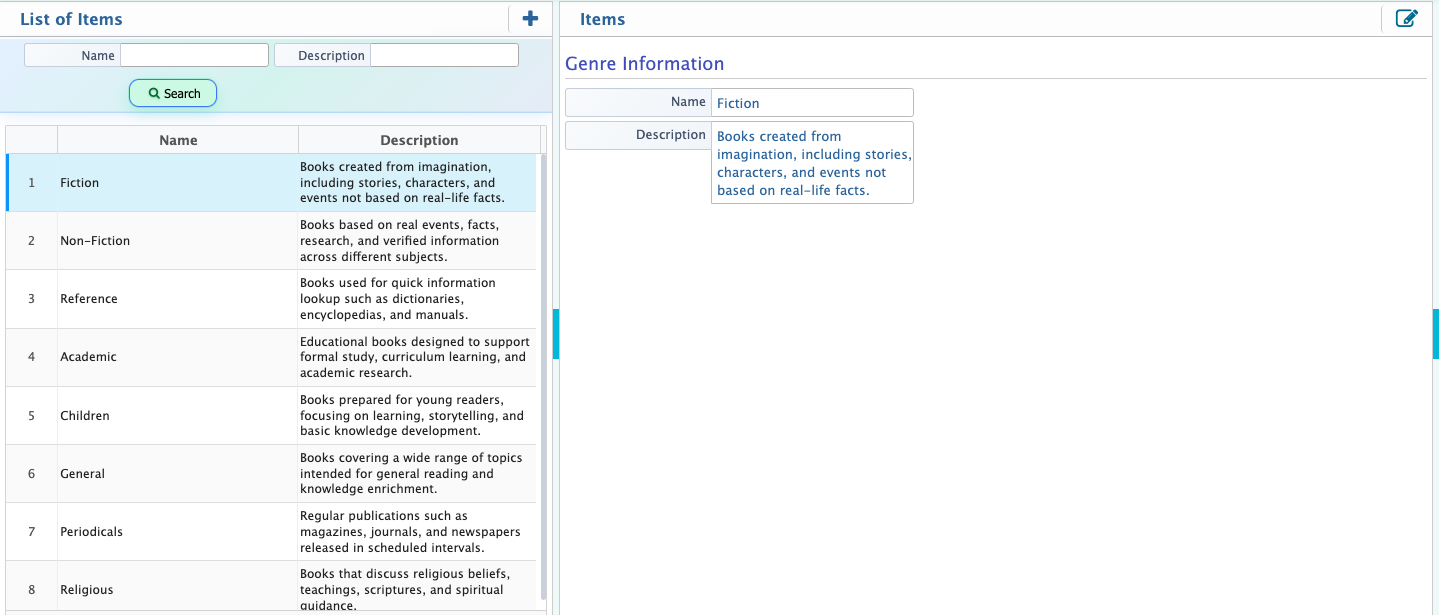Sort by the Description column header

[x=419, y=140]
